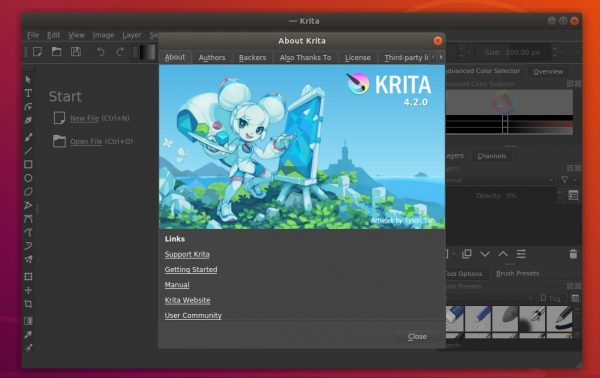The height and width of the screenshot is (378, 600).
Task: Open the Tag dropdown in Brush Presets
Action: (x=550, y=298)
